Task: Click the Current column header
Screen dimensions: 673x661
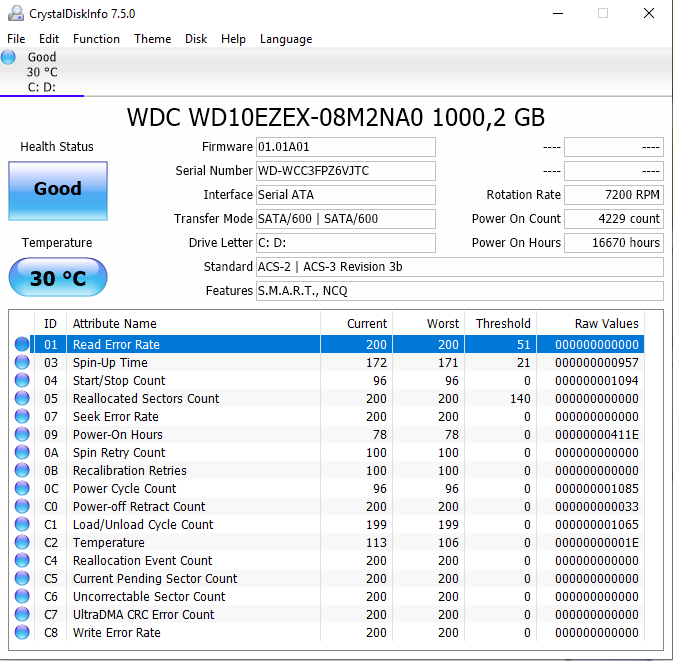Action: point(356,323)
